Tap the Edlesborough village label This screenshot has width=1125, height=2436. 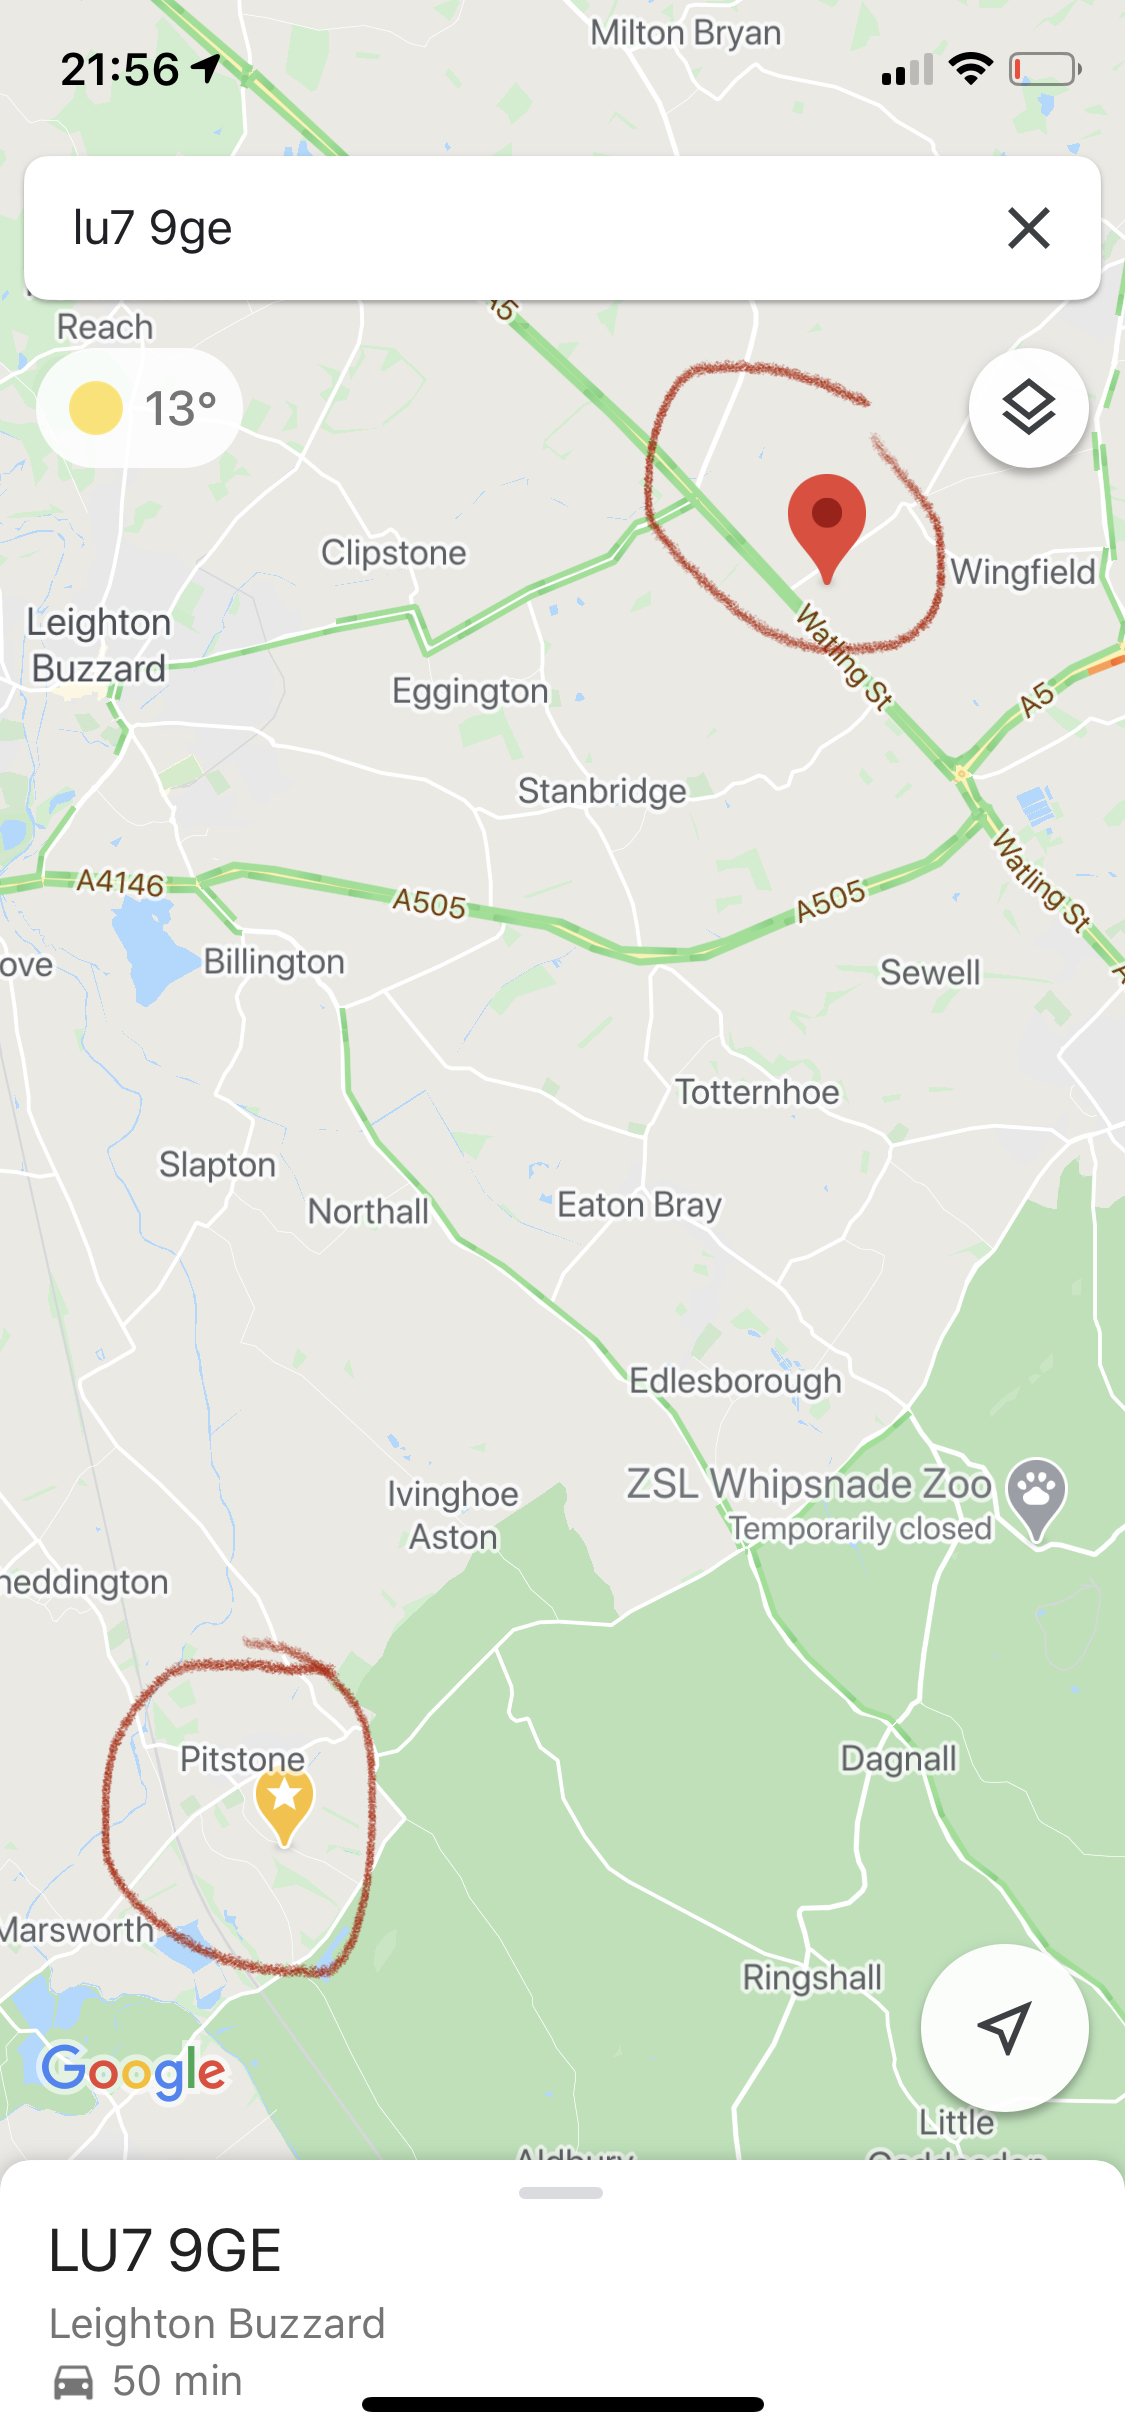coord(736,1381)
